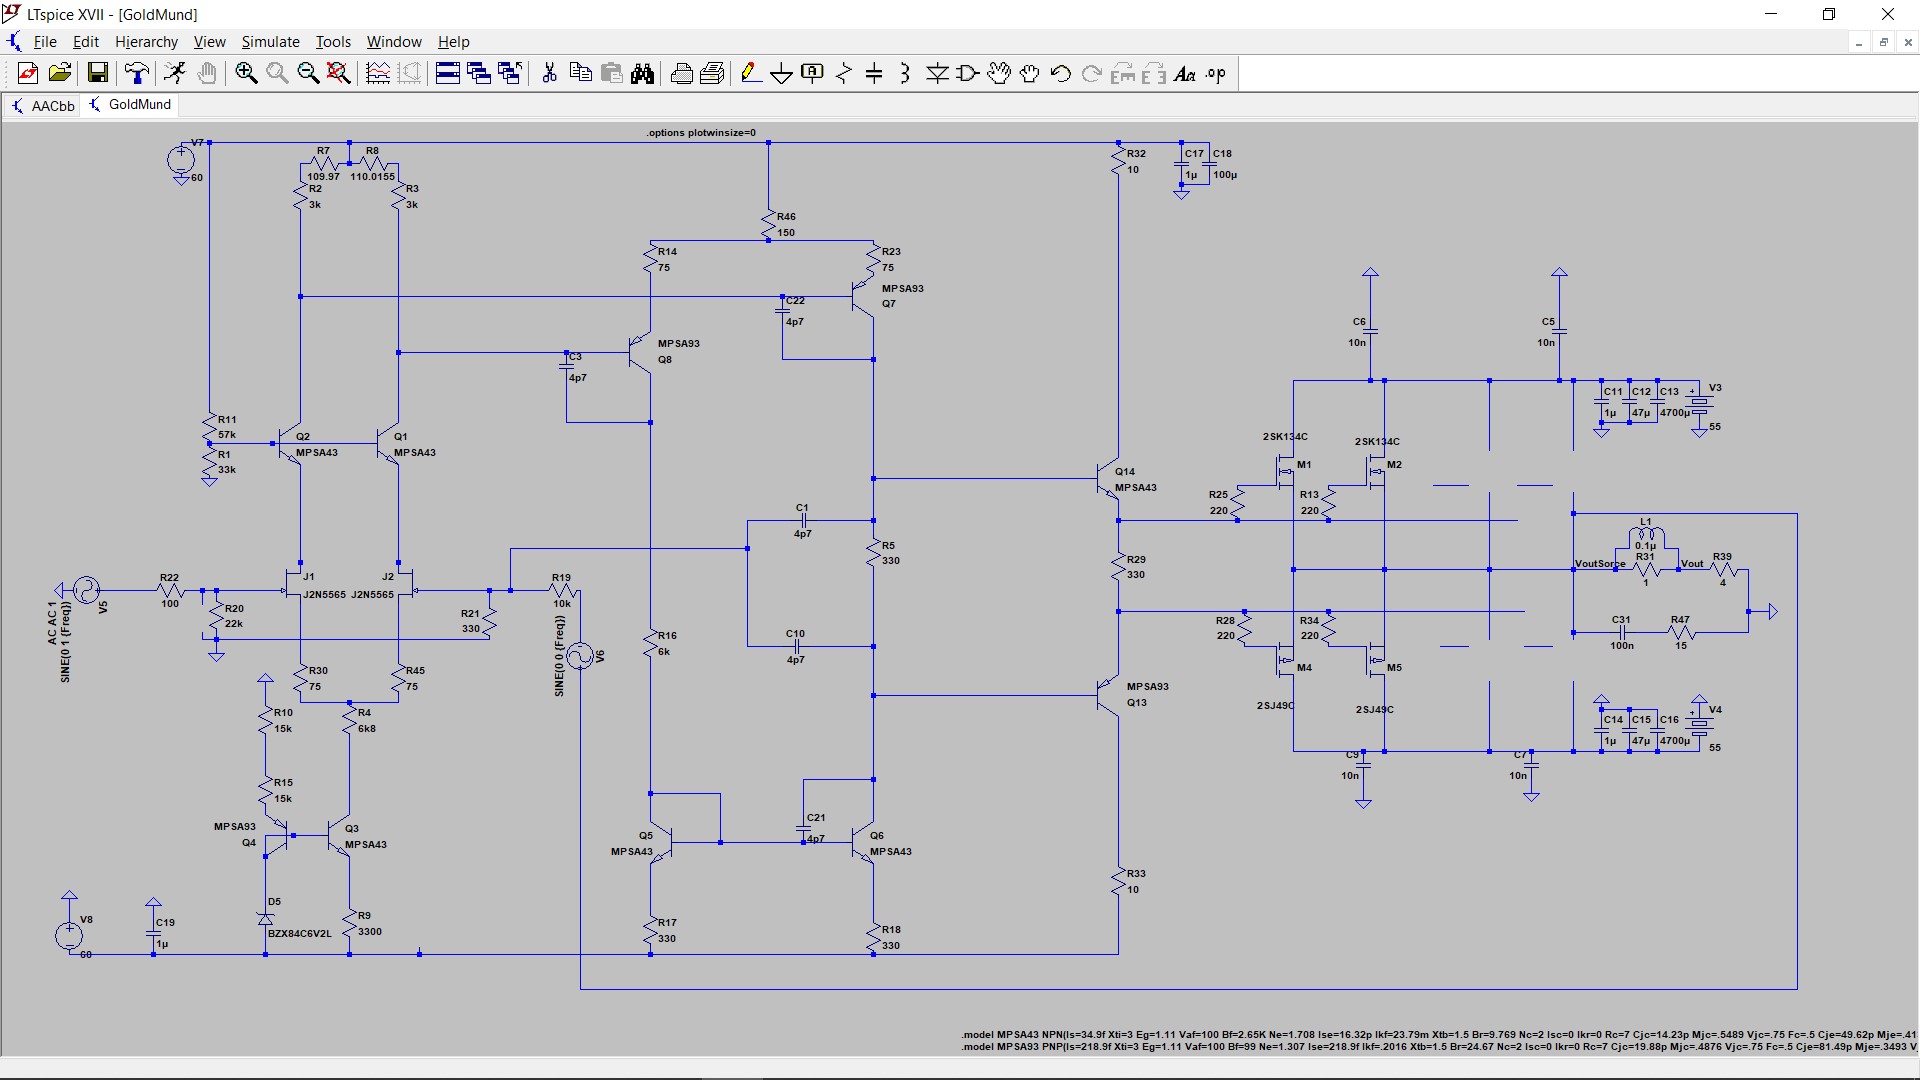Open the View menu
This screenshot has height=1080, width=1920.
point(209,42)
